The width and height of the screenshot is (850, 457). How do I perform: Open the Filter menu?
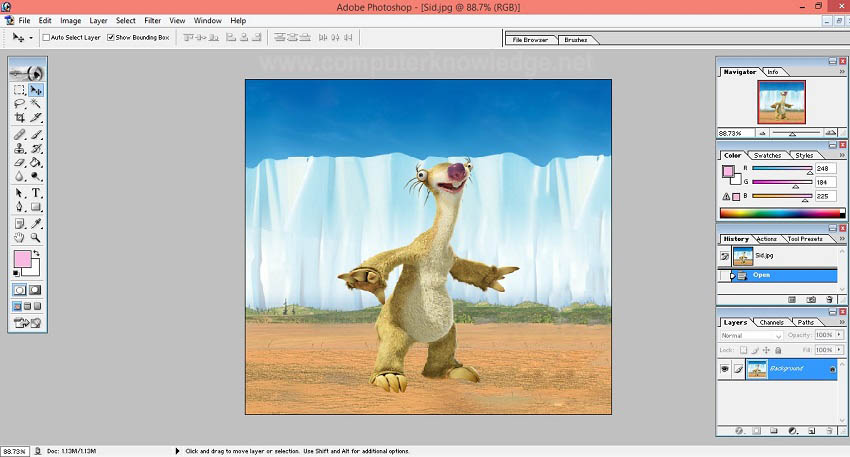click(x=152, y=21)
